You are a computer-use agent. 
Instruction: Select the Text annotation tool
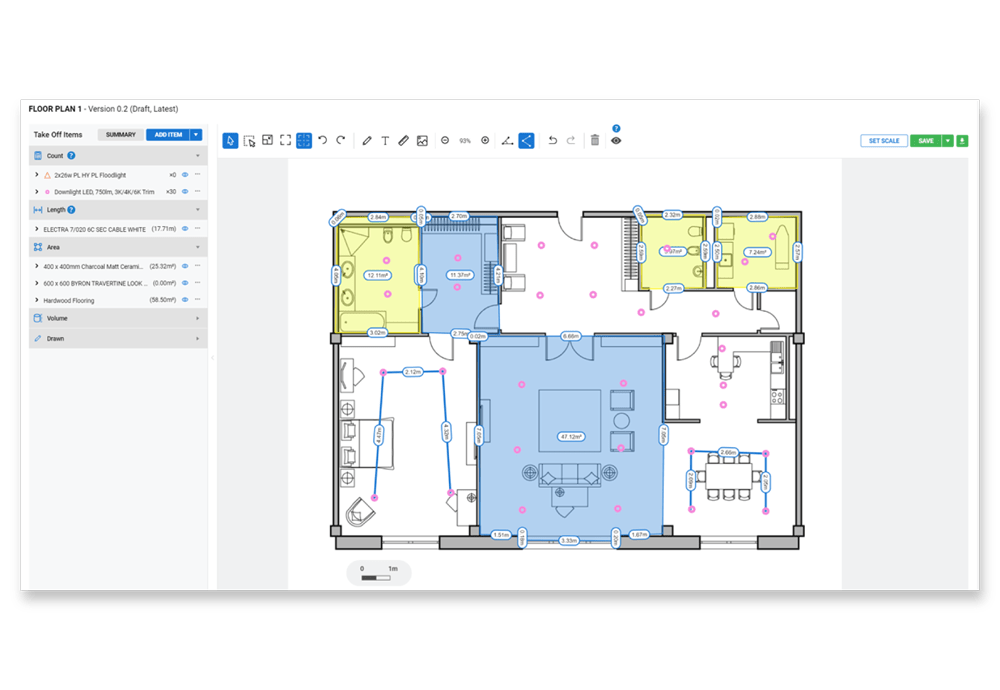click(x=385, y=140)
